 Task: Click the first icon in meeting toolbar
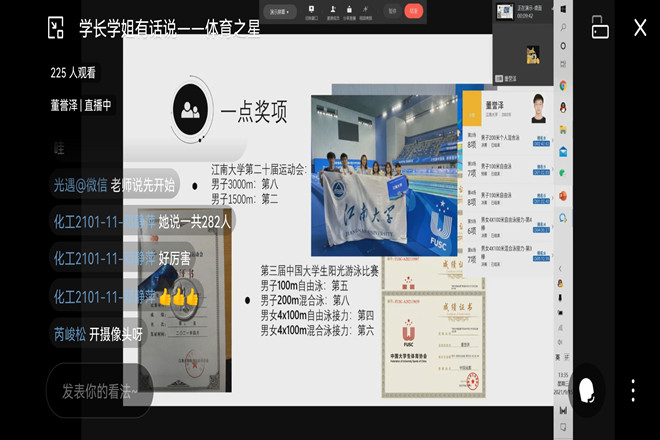(312, 11)
